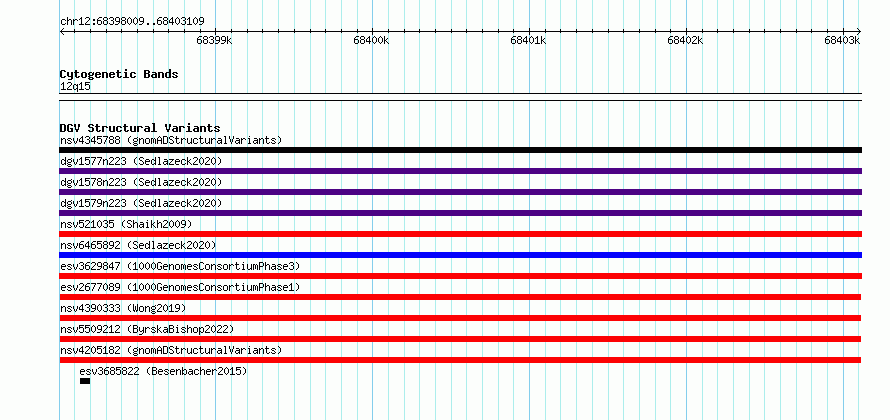The width and height of the screenshot is (890, 420).
Task: Open nsv6465892 (Sedlazeck2020) label
Action: tap(138, 245)
